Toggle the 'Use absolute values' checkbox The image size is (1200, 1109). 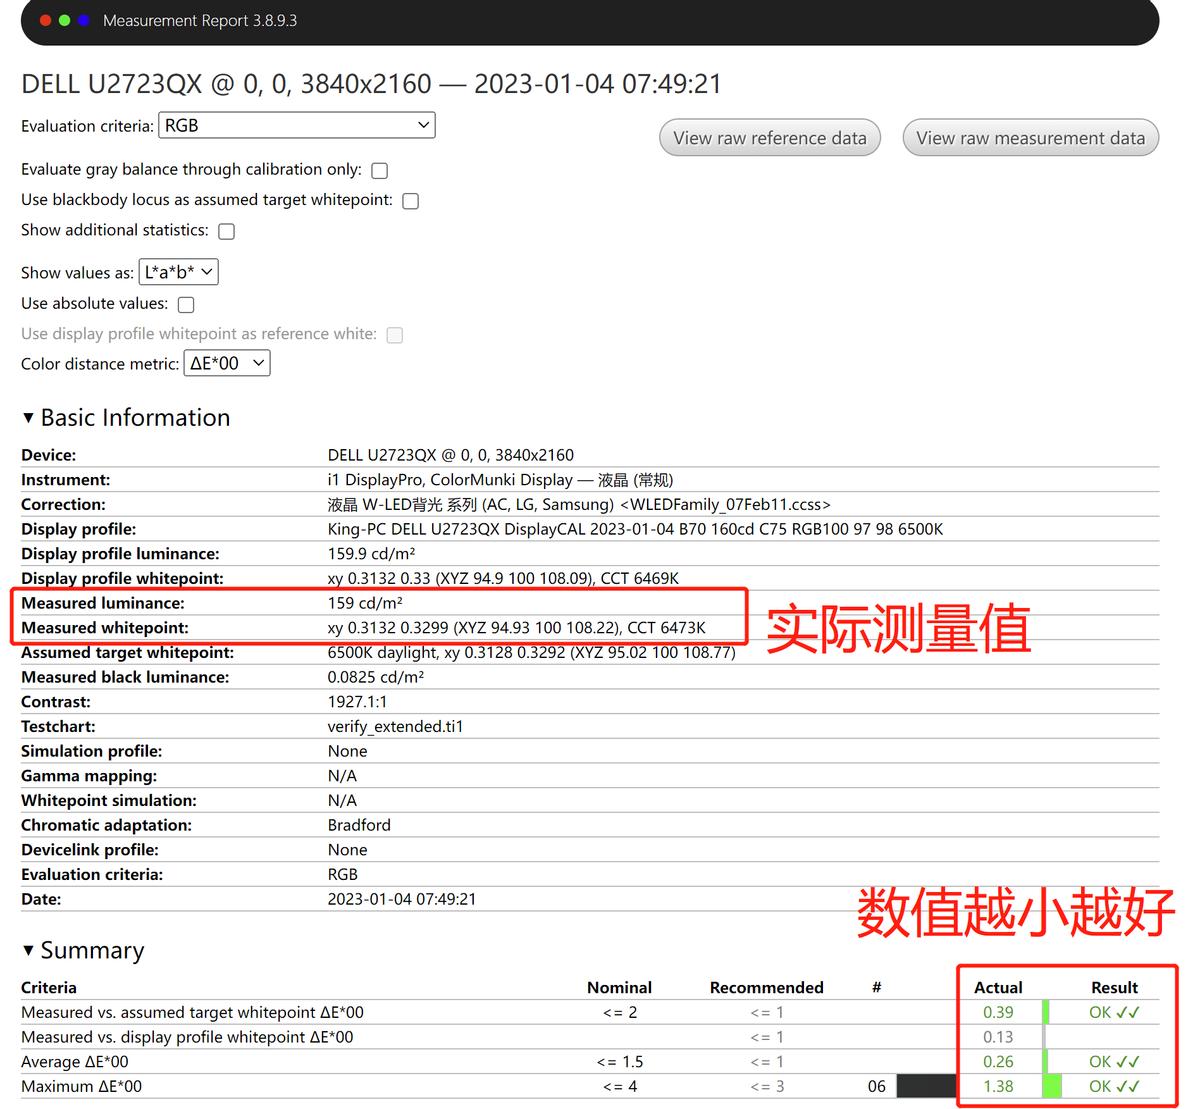(185, 304)
